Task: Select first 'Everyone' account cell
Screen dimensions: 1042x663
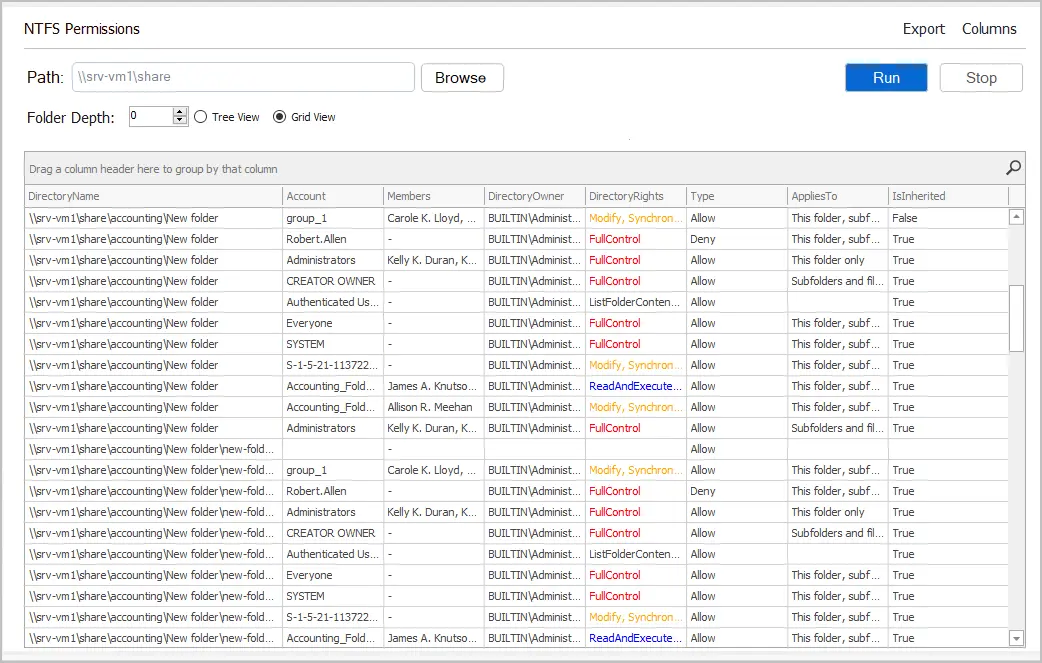Action: [333, 323]
